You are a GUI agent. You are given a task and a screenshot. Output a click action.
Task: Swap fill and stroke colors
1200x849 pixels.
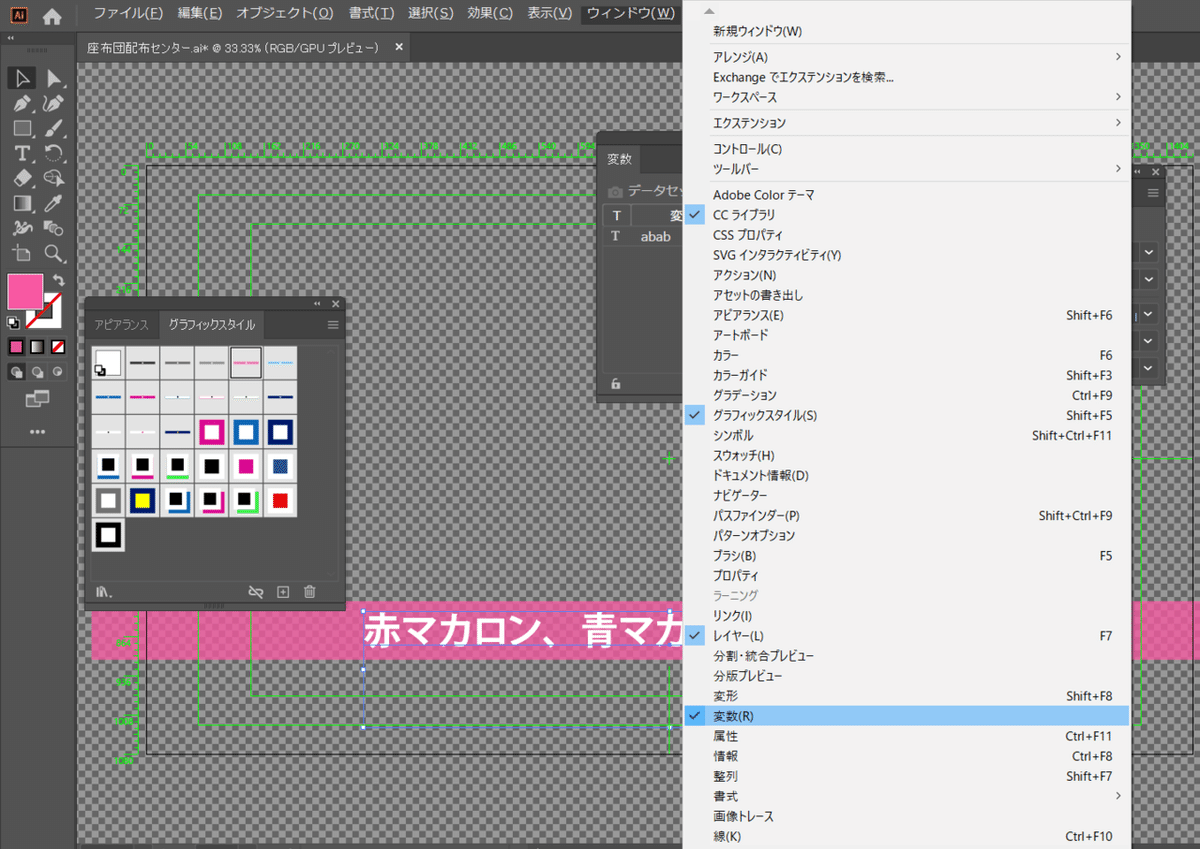(x=59, y=280)
